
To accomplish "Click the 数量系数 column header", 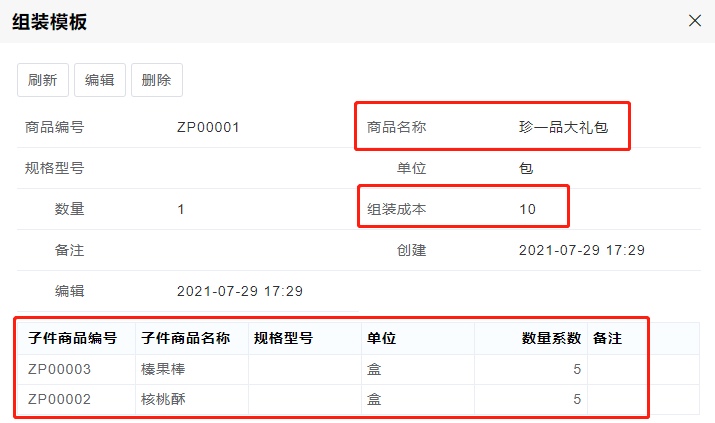I will point(551,339).
